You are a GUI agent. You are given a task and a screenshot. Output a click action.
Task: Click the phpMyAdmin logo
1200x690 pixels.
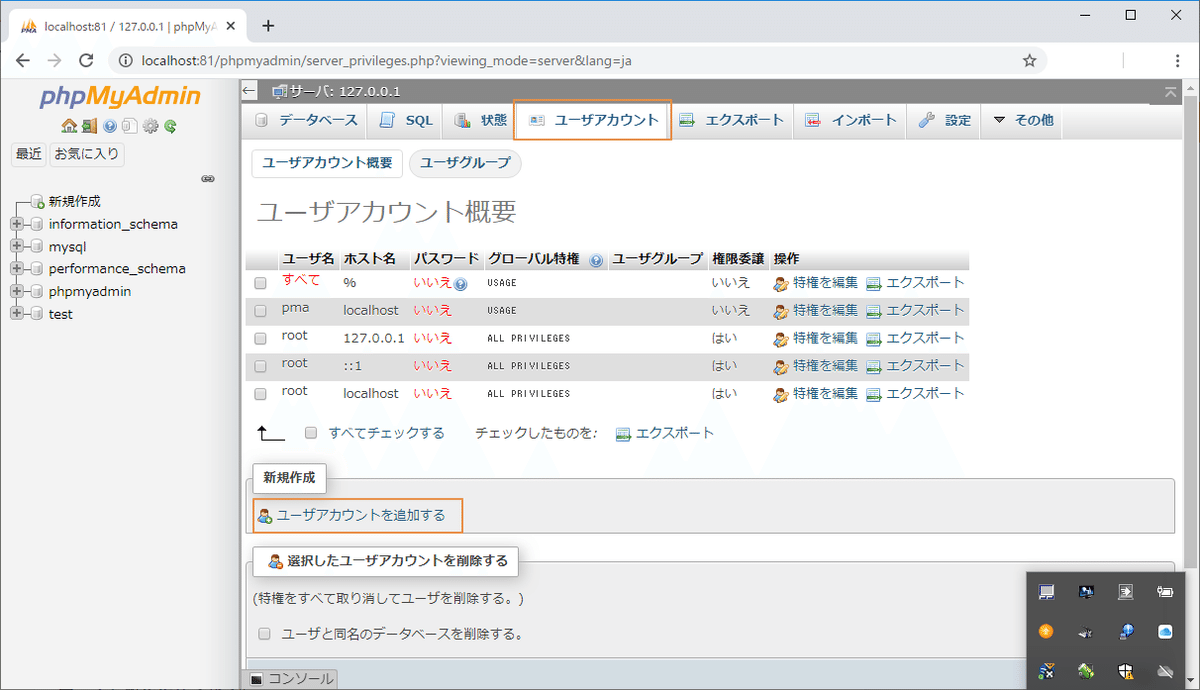(x=120, y=97)
